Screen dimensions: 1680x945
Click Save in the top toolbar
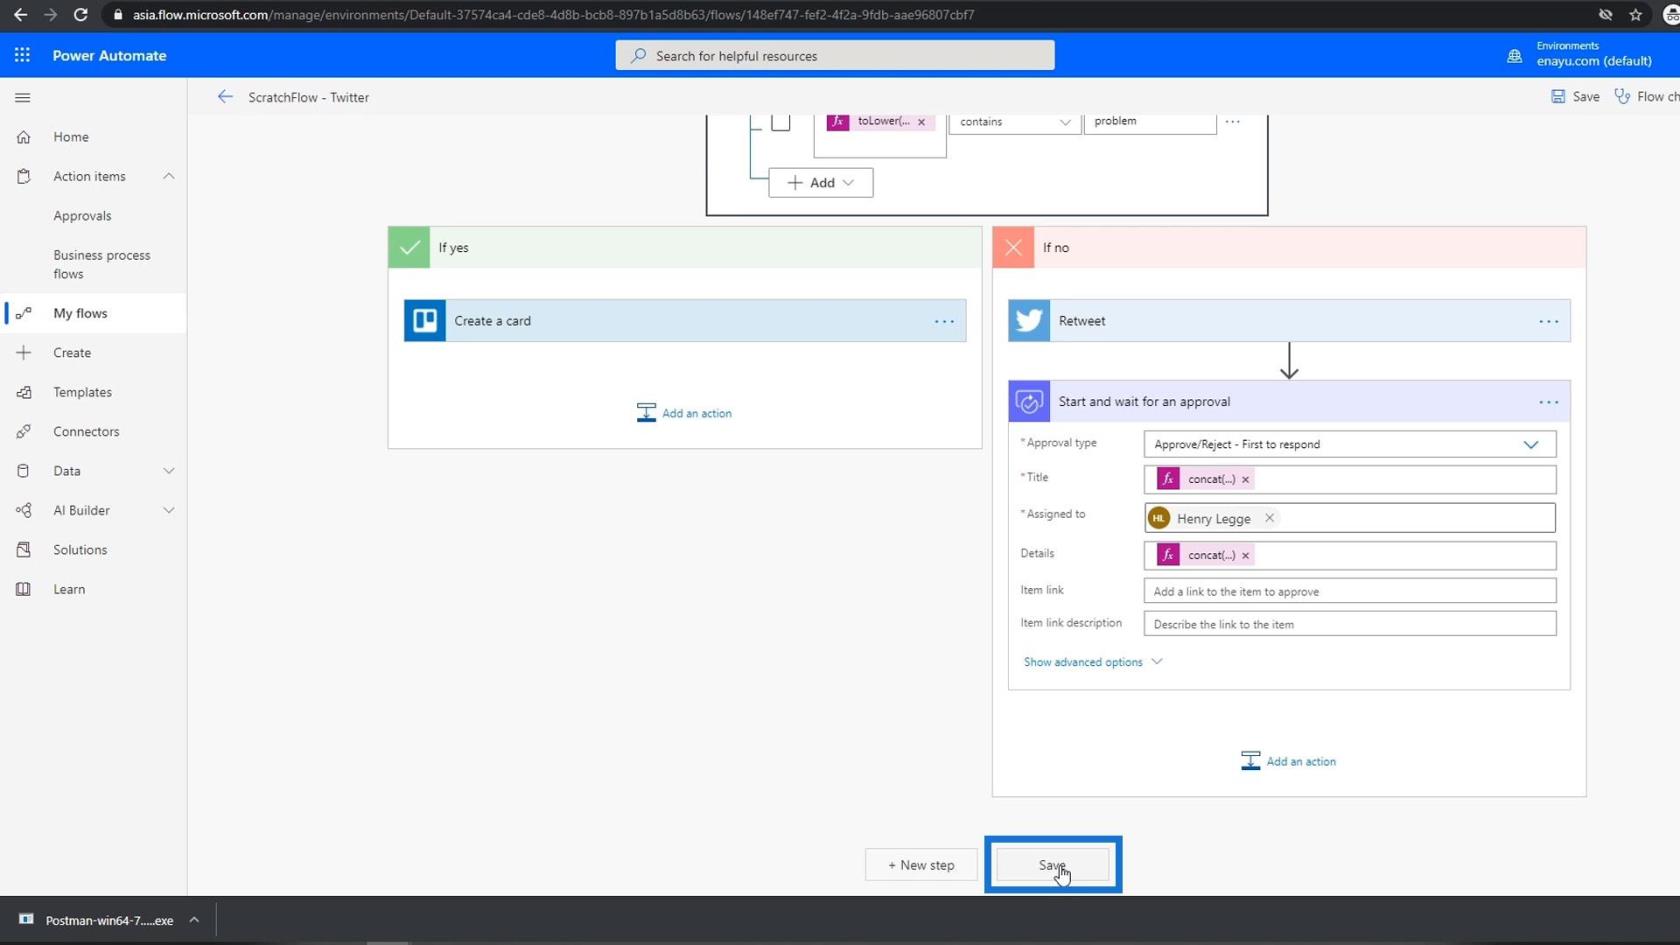[1575, 97]
